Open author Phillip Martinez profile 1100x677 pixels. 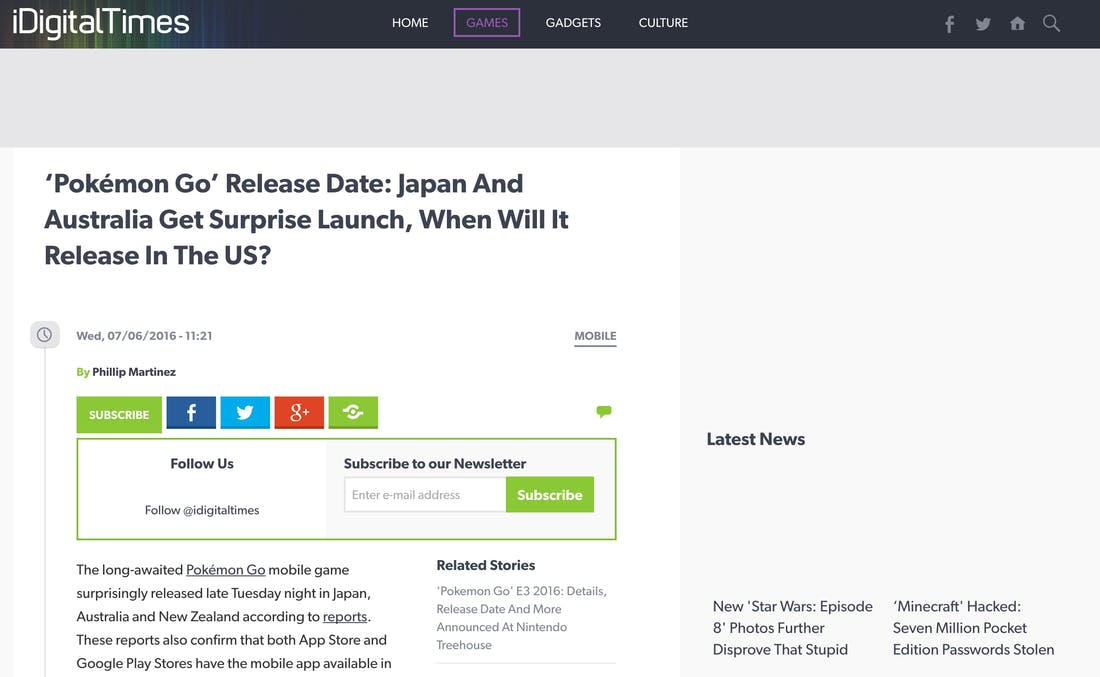point(134,372)
